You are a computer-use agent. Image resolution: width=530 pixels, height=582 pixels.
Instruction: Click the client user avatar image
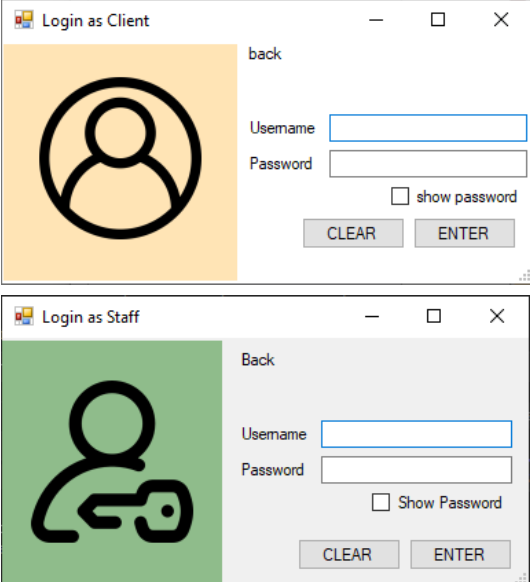pos(120,162)
